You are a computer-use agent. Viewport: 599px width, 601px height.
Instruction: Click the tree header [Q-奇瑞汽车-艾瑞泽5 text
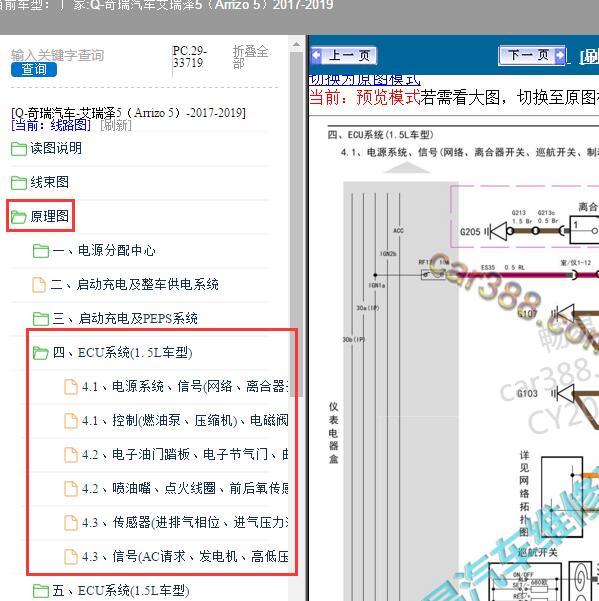(128, 113)
